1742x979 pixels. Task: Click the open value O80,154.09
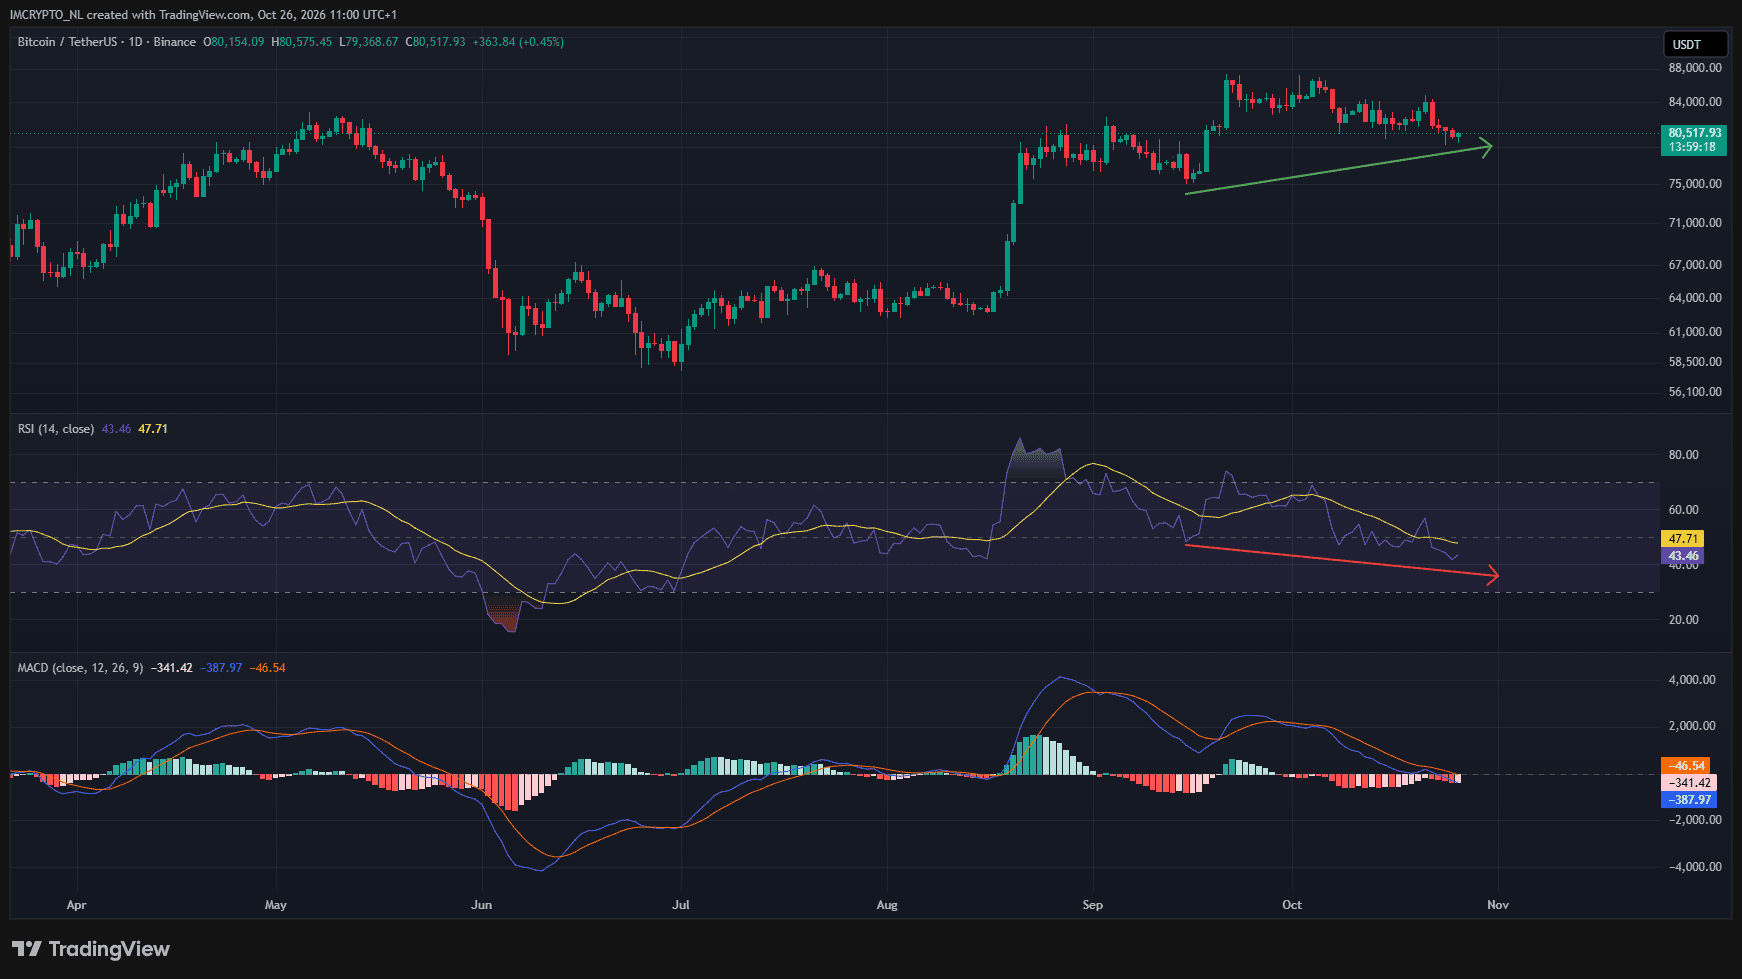pyautogui.click(x=234, y=42)
